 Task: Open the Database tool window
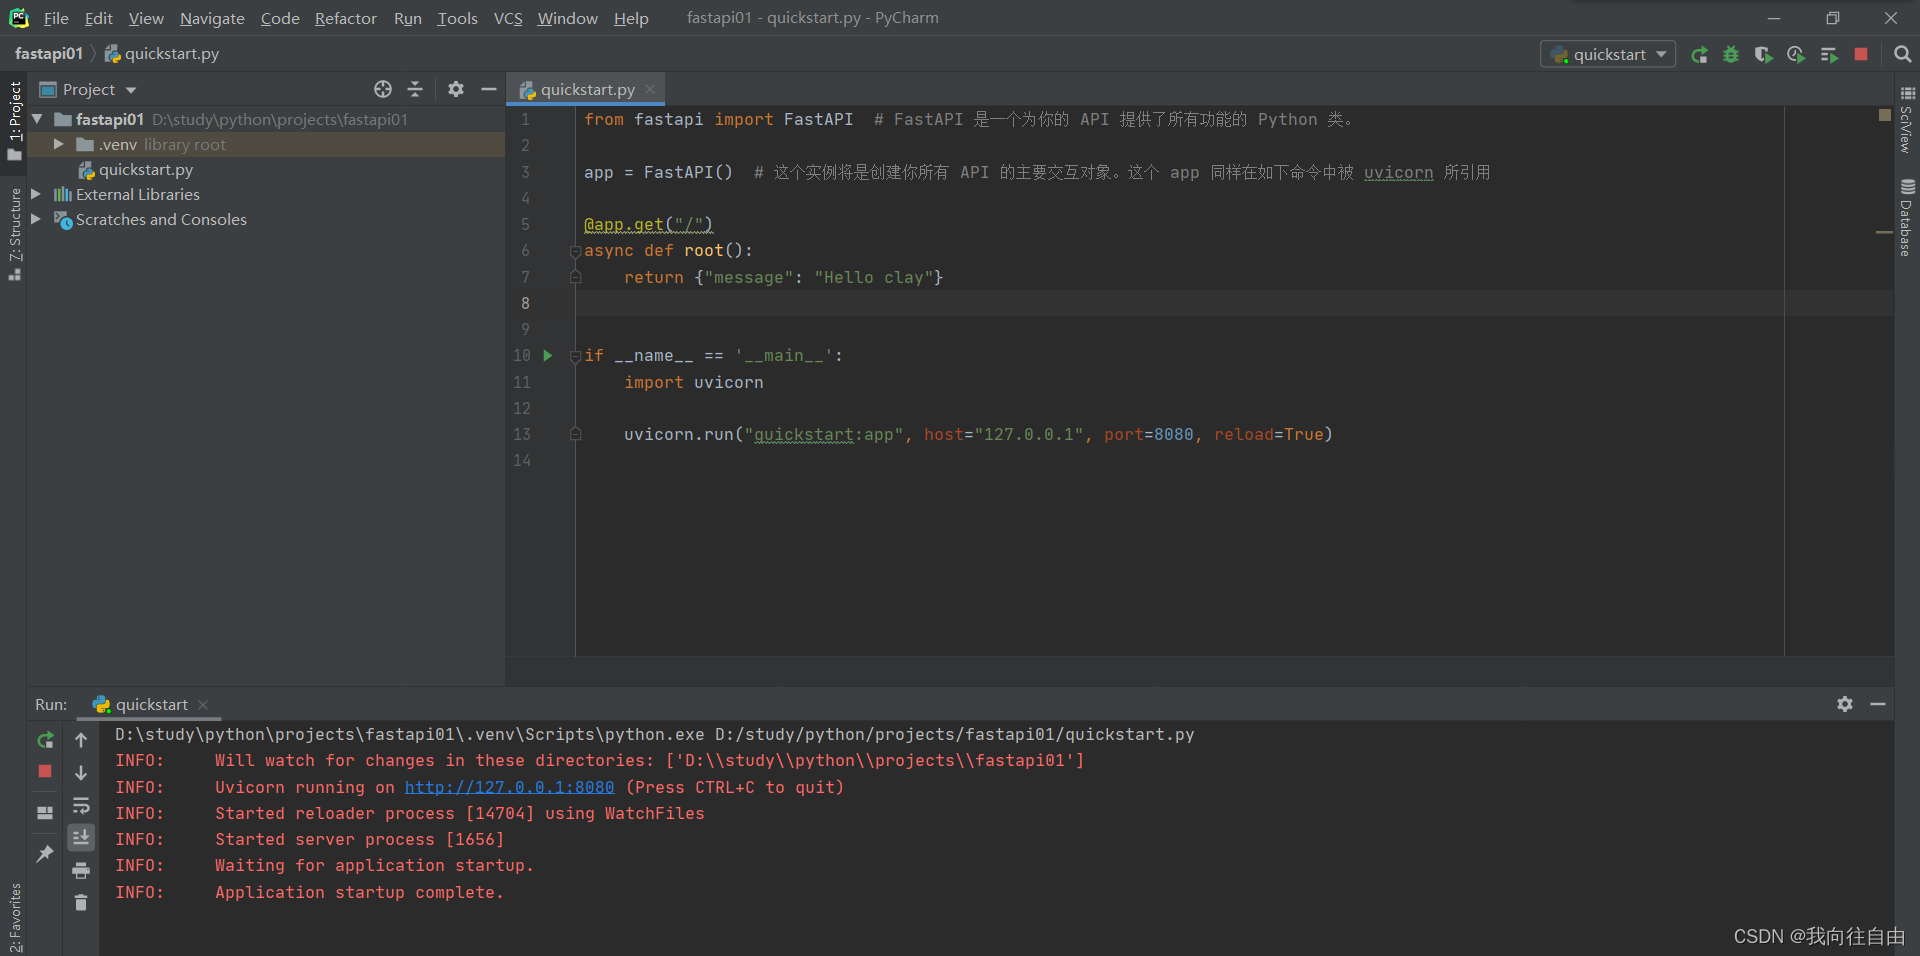[1908, 215]
